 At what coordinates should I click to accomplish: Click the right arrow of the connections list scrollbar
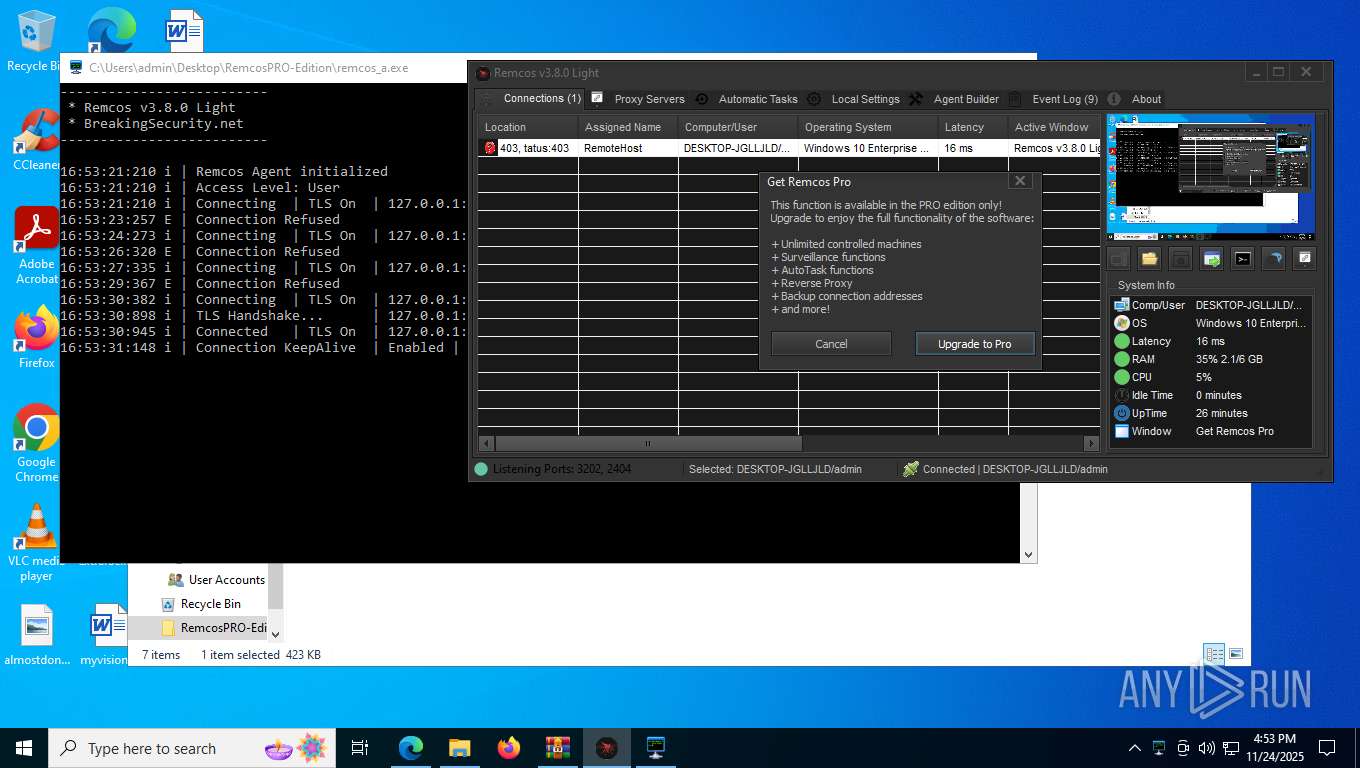[x=1091, y=443]
